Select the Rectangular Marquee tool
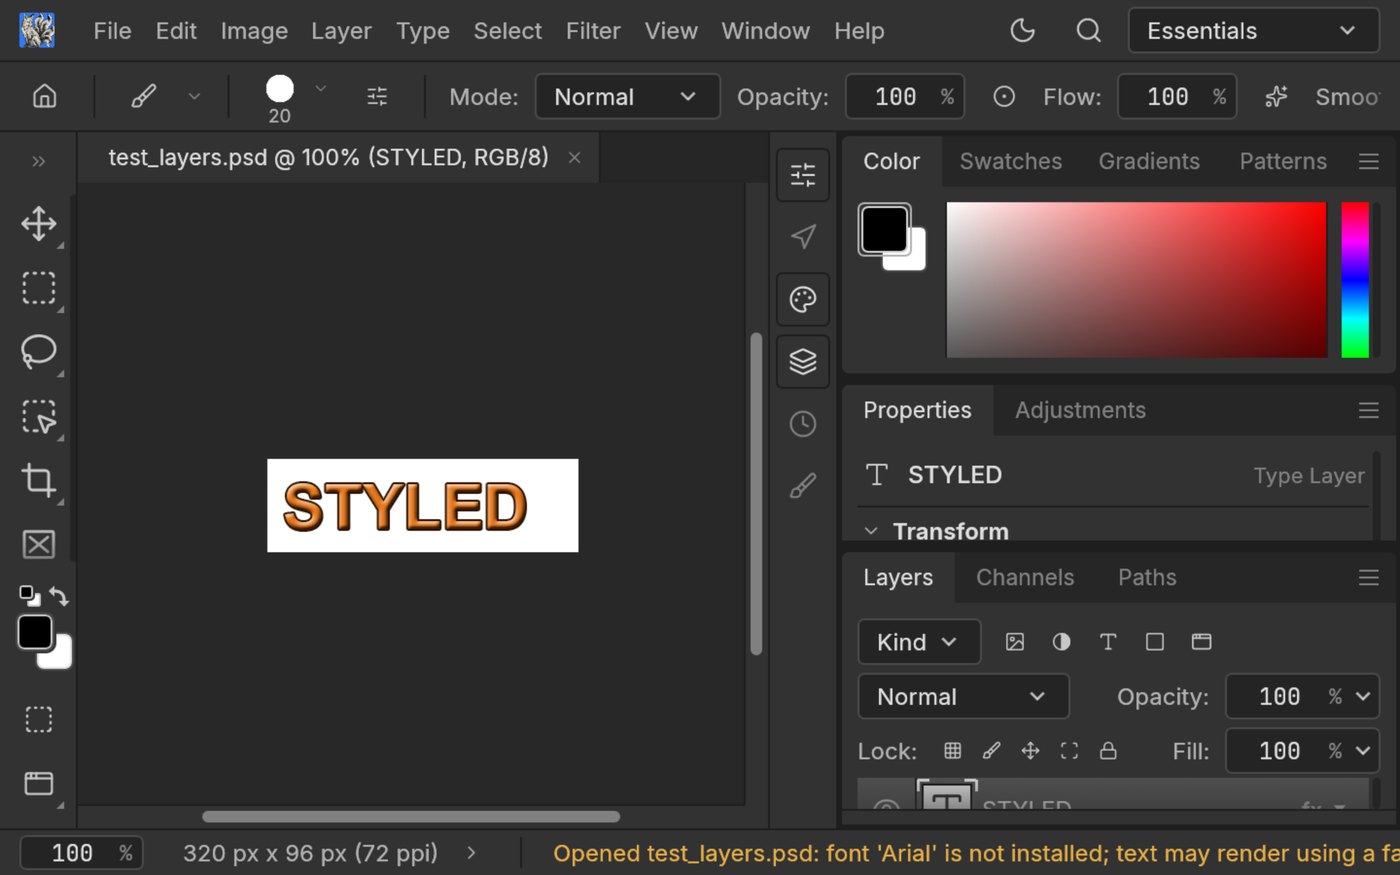1400x875 pixels. click(39, 288)
